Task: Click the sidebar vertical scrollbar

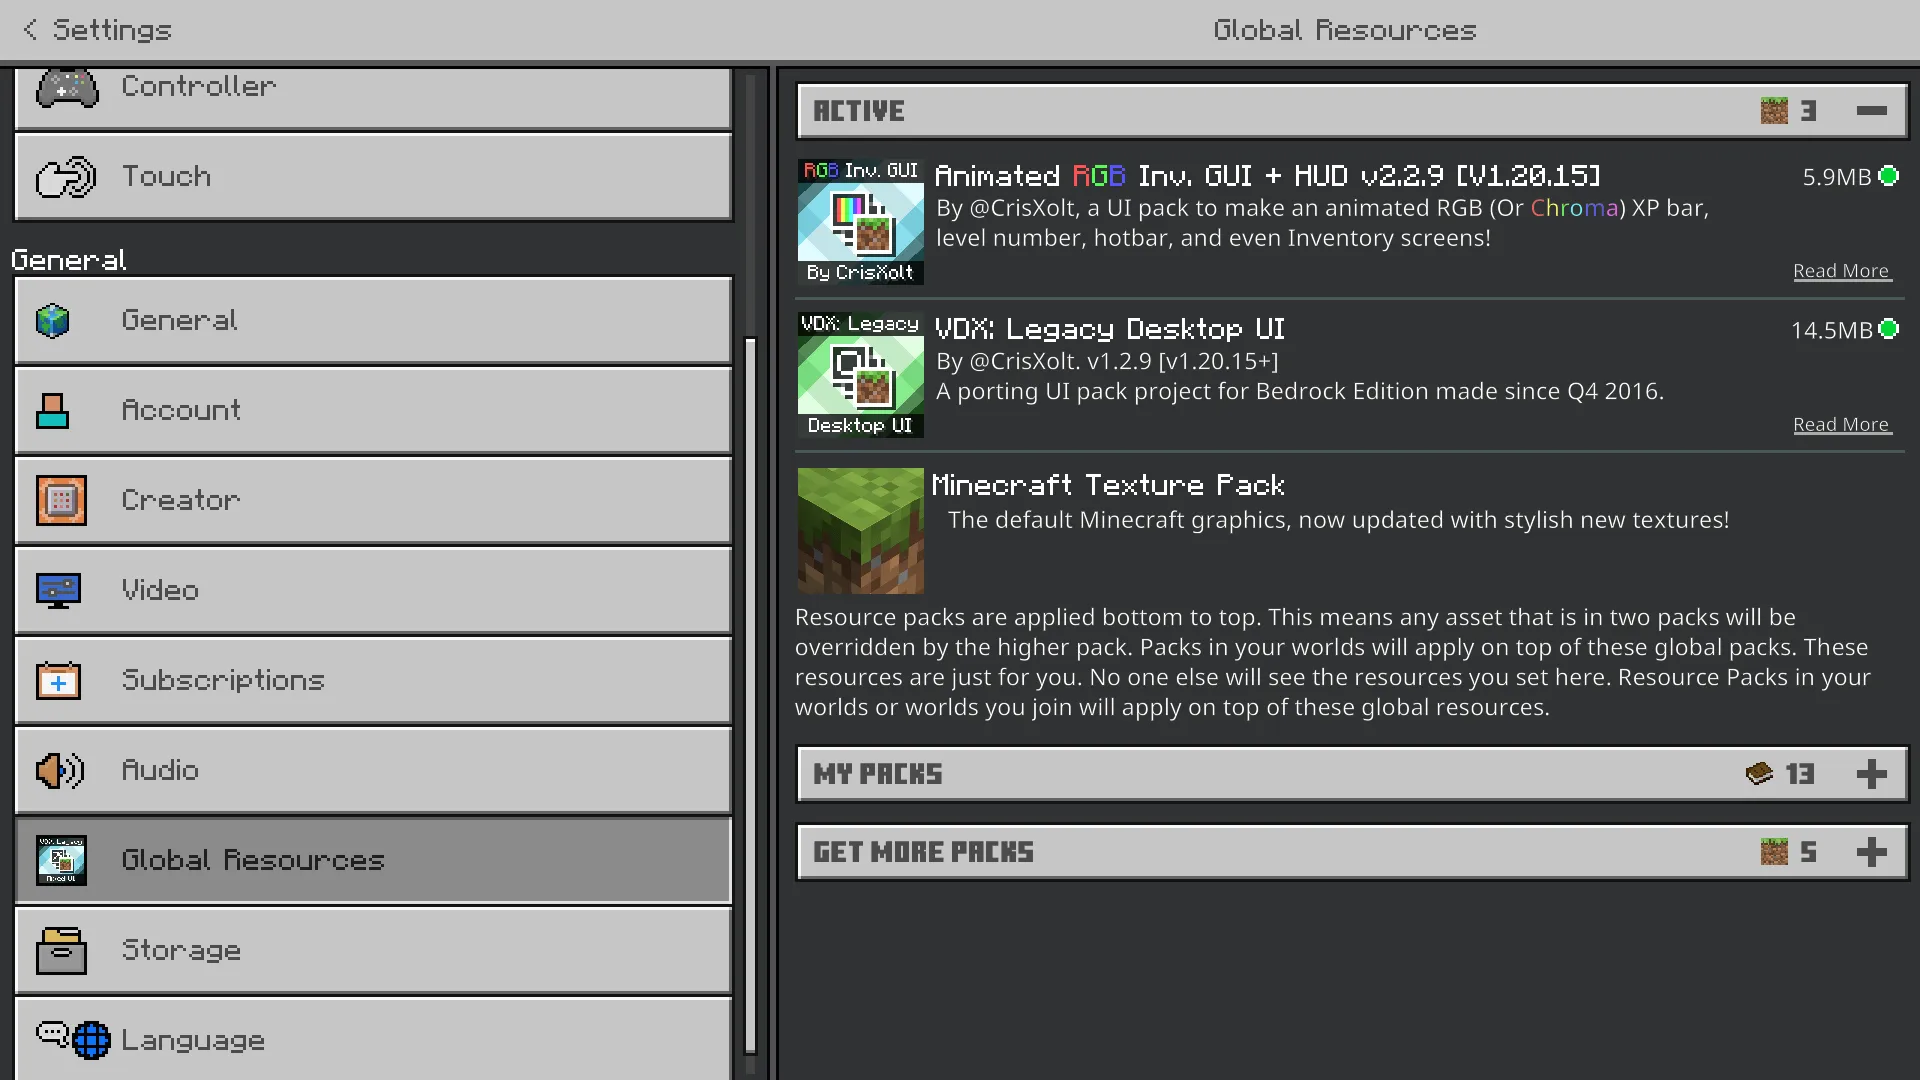Action: tap(750, 695)
